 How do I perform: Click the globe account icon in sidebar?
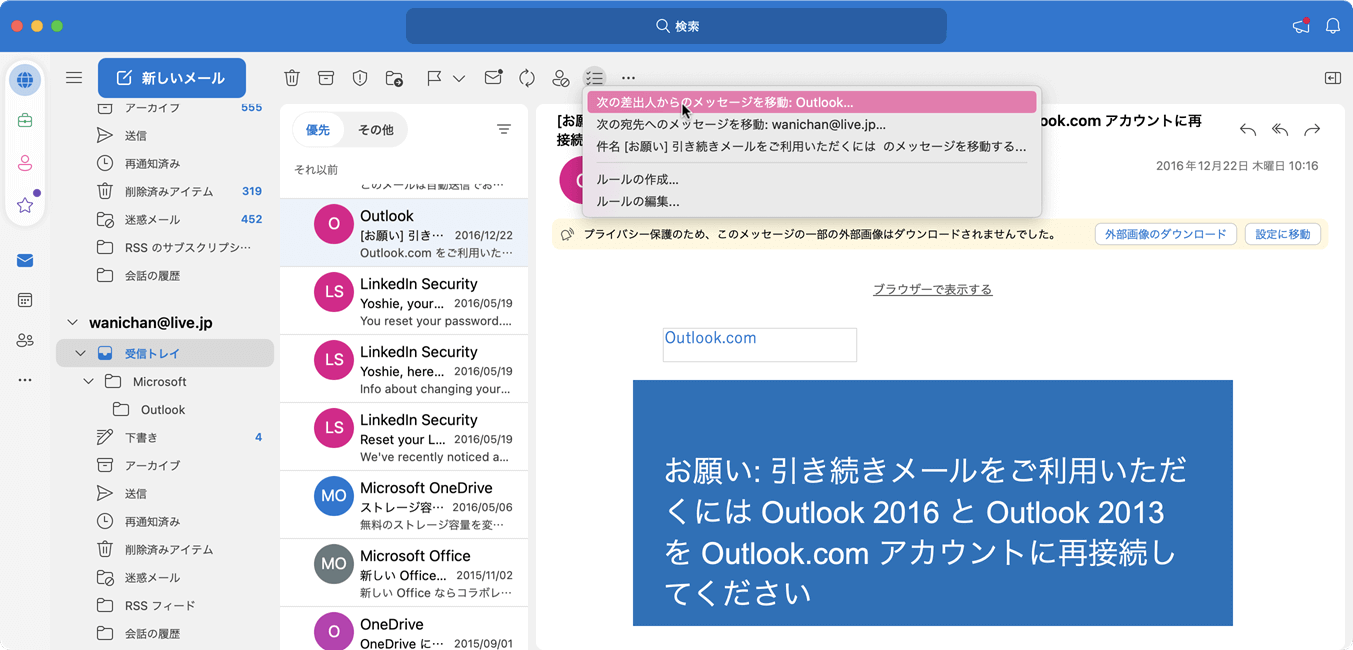click(x=25, y=80)
